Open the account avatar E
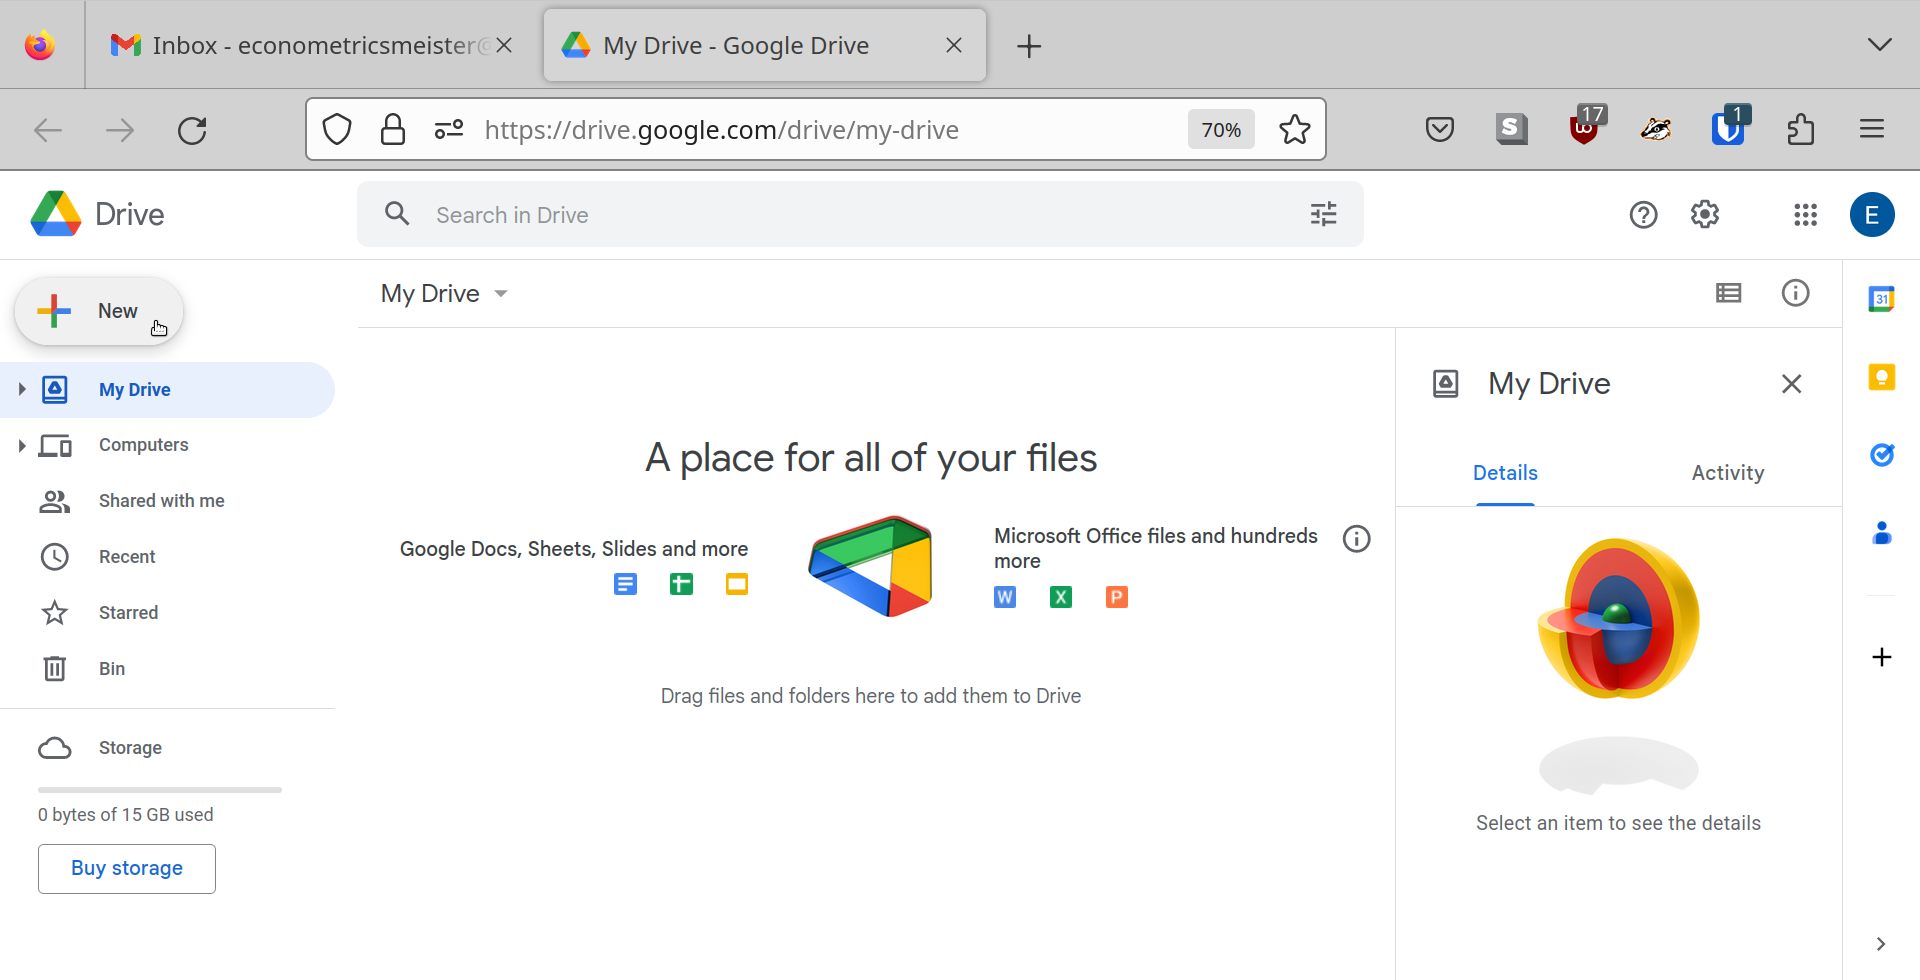Image resolution: width=1920 pixels, height=980 pixels. [1872, 215]
